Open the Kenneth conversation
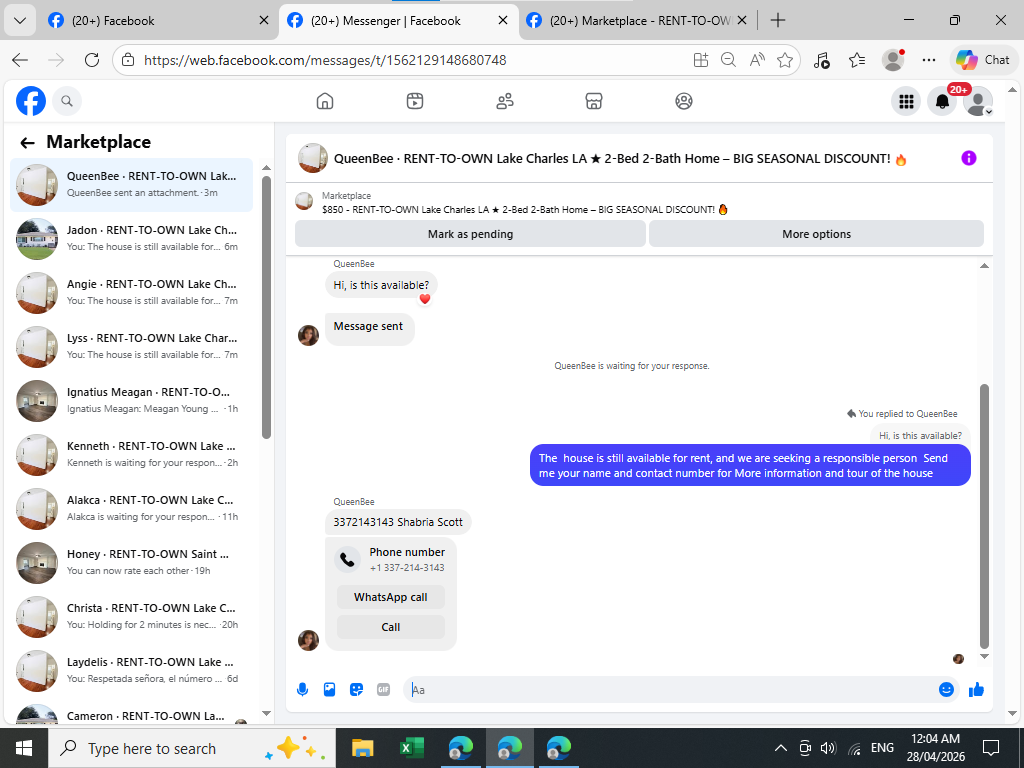1024x768 pixels. (131, 455)
